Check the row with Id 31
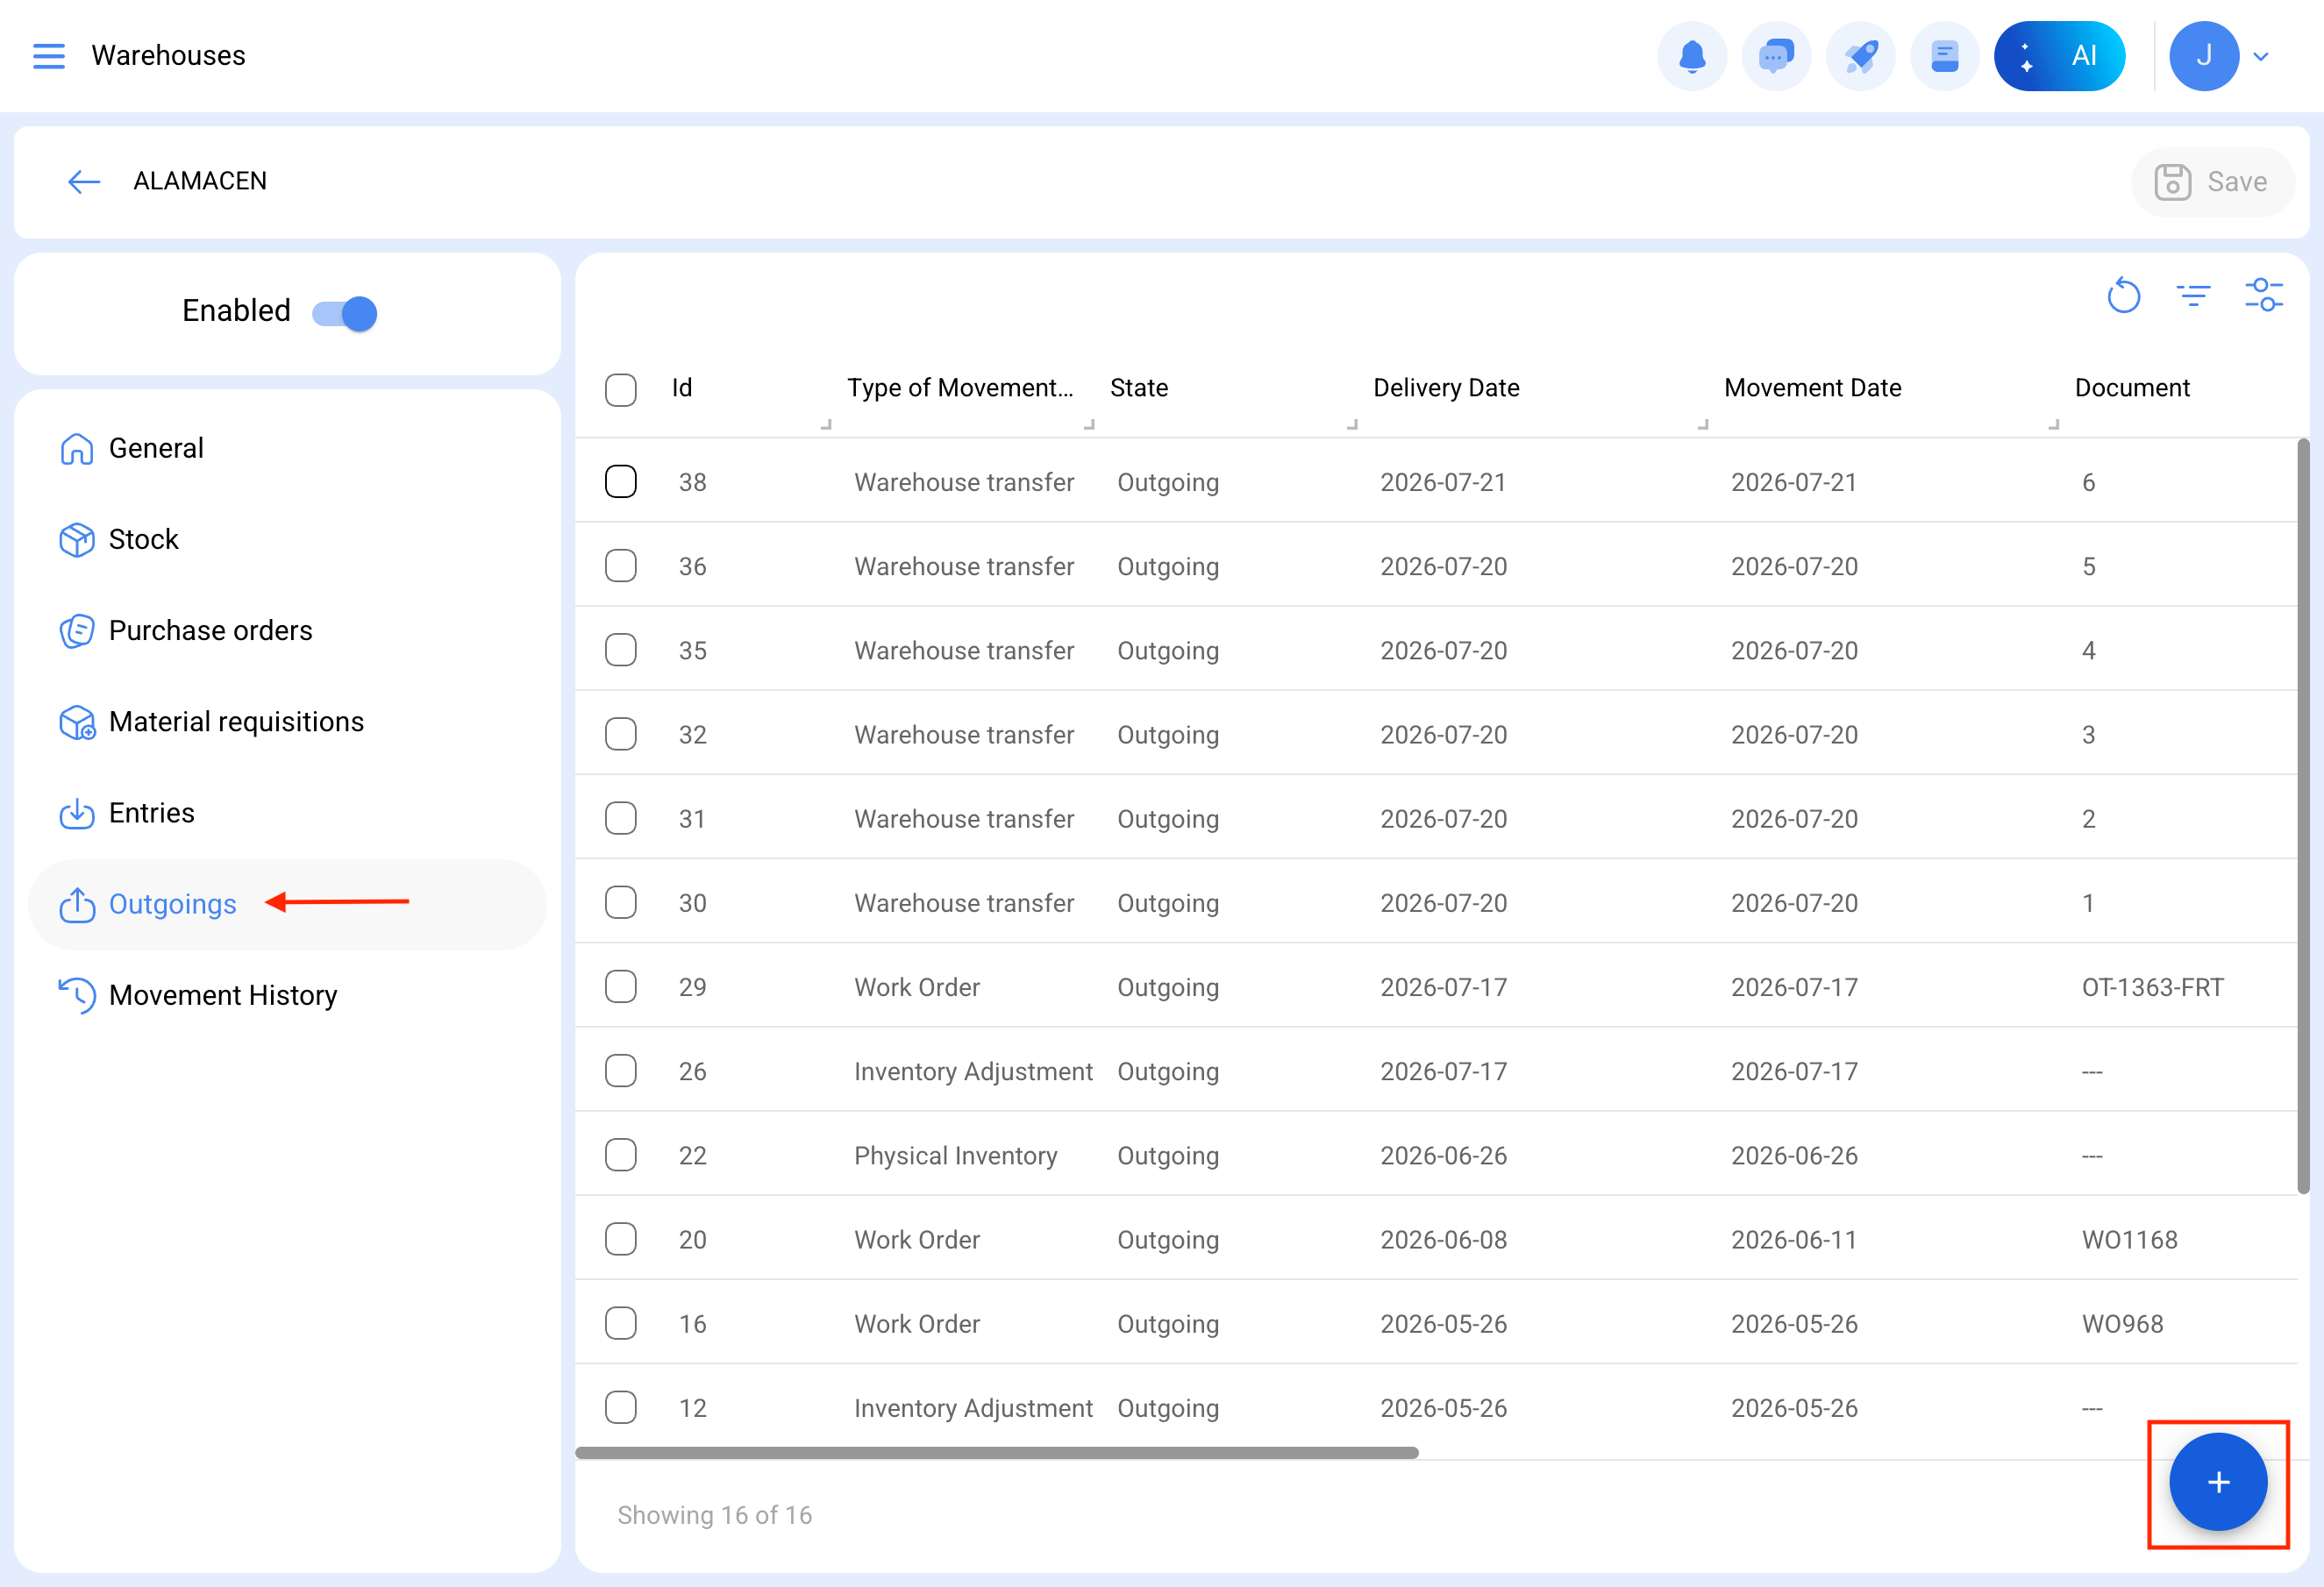The height and width of the screenshot is (1587, 2324). (x=621, y=818)
